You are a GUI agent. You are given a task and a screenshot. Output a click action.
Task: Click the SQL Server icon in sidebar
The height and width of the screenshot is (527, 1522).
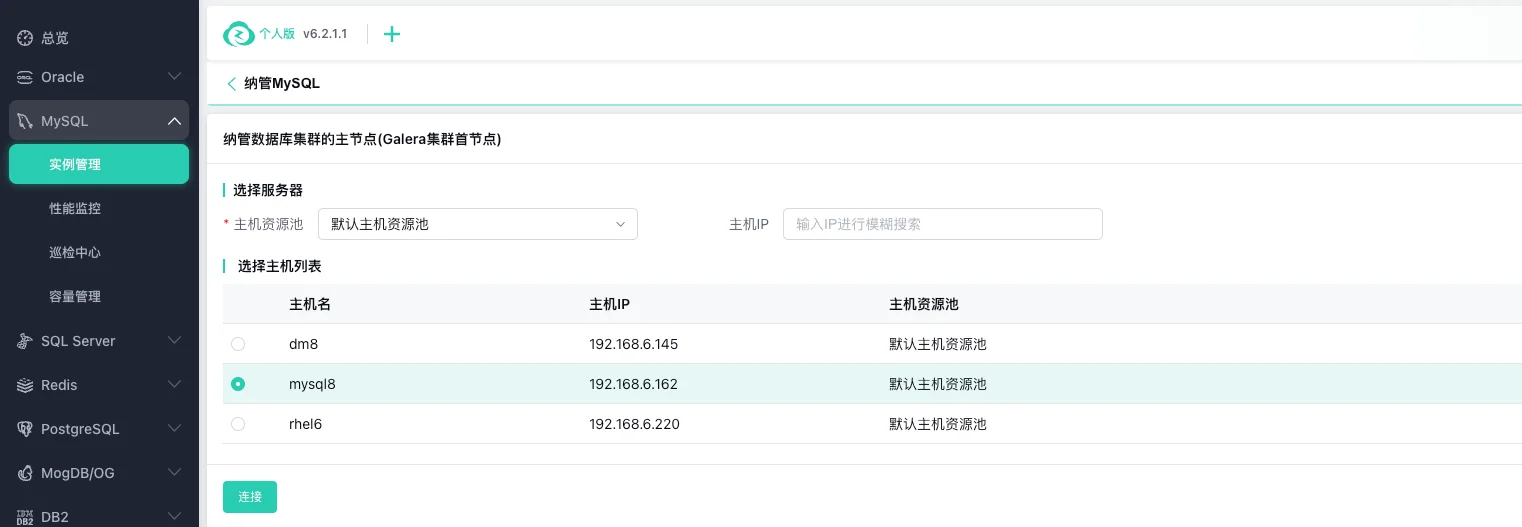tap(25, 341)
